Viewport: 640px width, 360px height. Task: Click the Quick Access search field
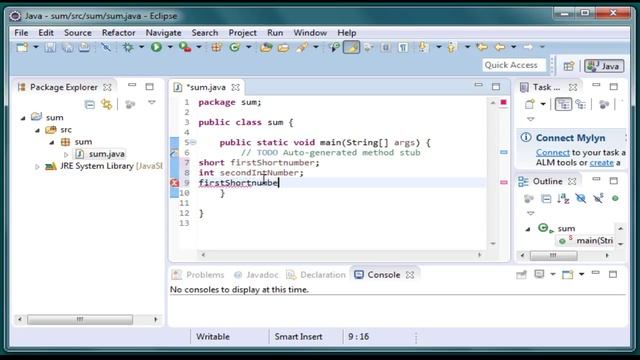[x=513, y=65]
